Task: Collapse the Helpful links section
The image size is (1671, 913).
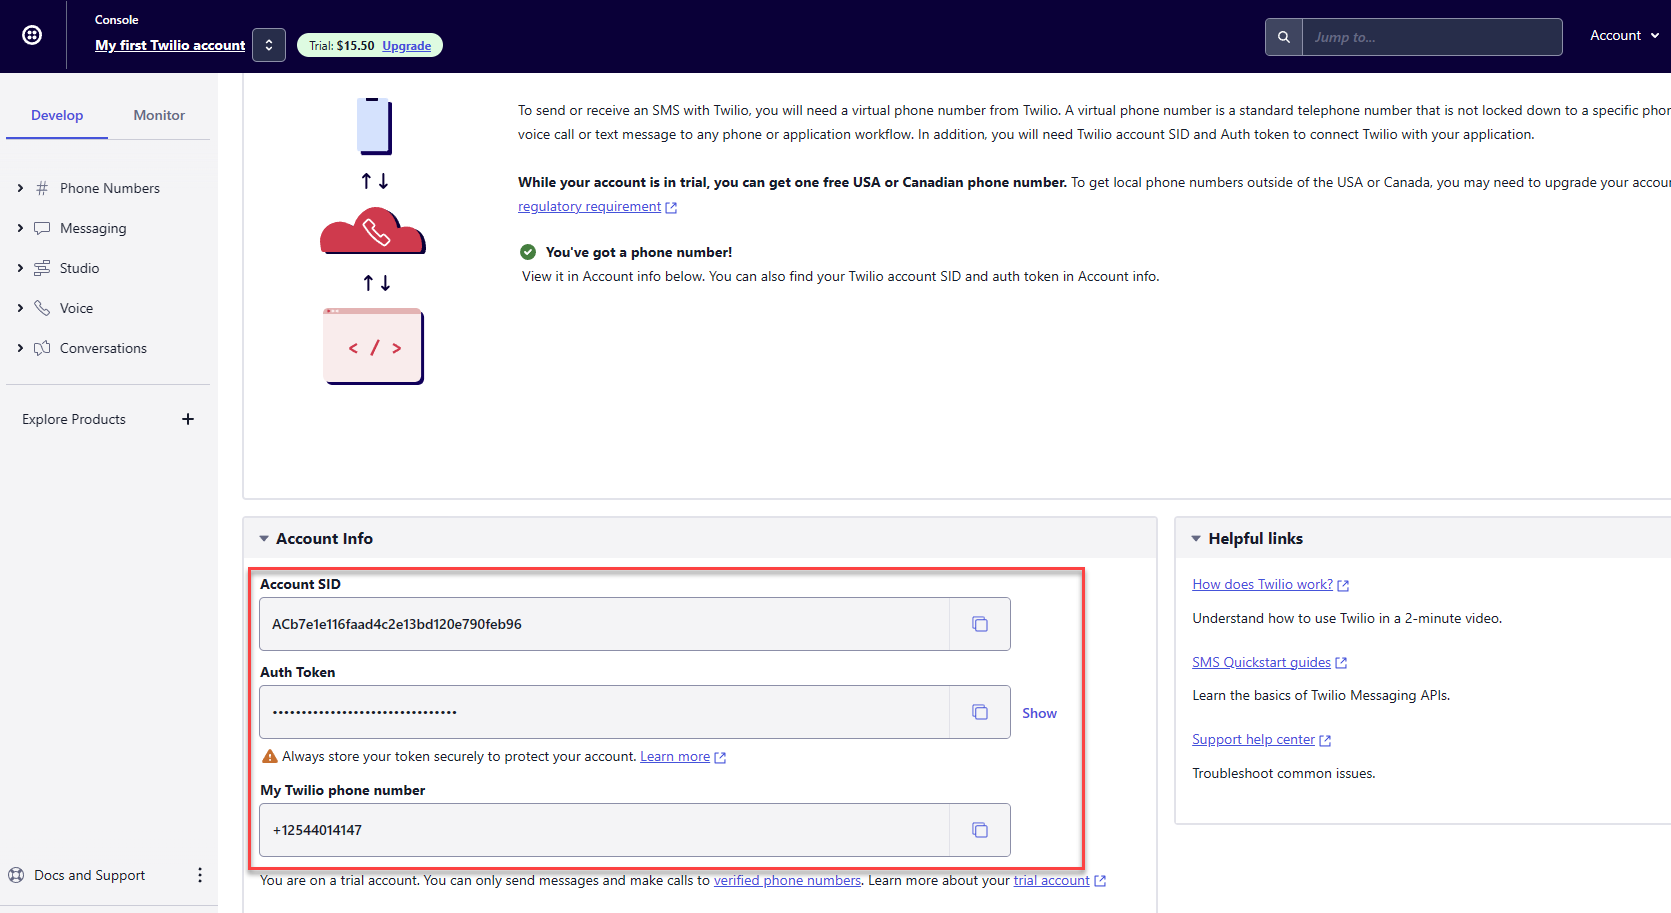Action: point(1196,539)
